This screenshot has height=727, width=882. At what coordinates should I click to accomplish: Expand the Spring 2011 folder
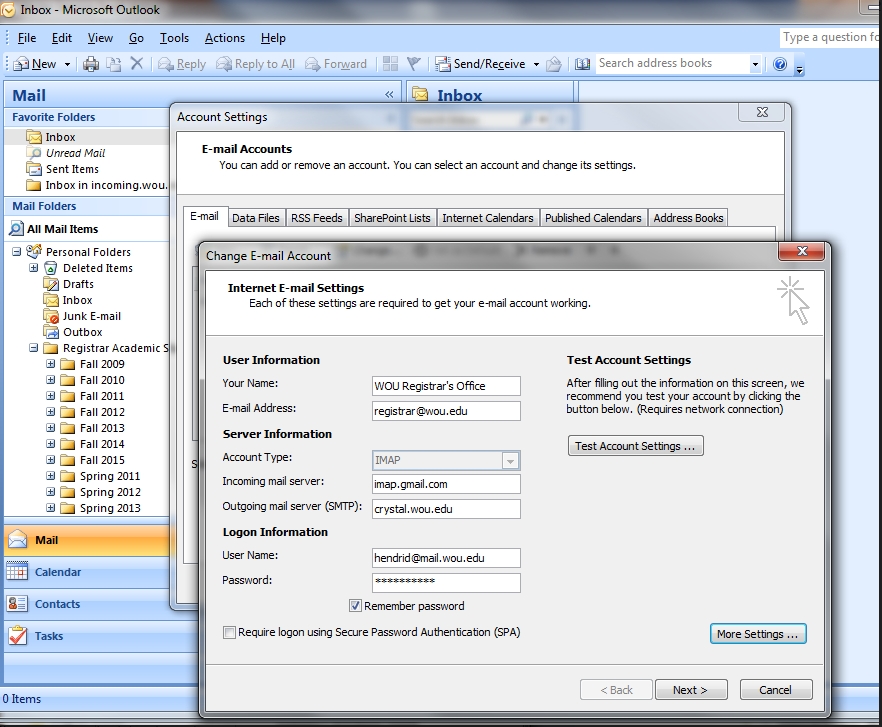51,475
